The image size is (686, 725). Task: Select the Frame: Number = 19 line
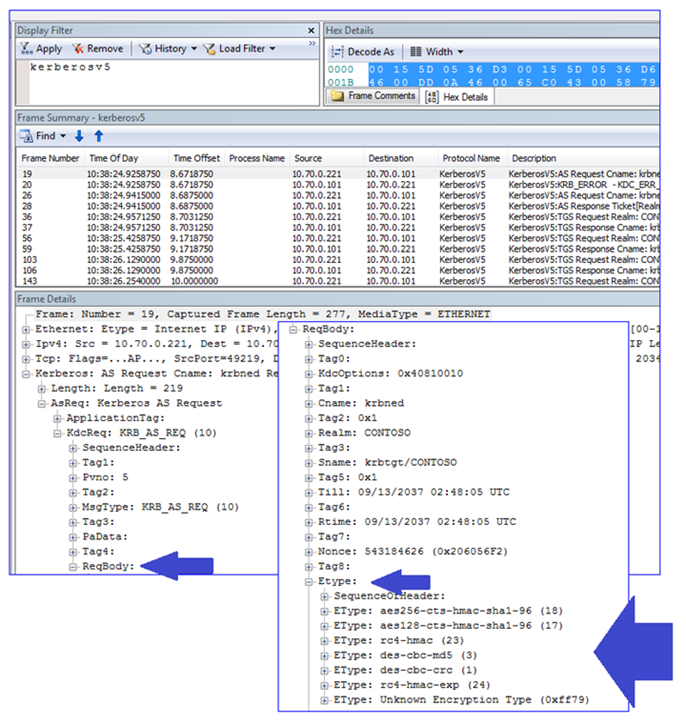[x=263, y=314]
